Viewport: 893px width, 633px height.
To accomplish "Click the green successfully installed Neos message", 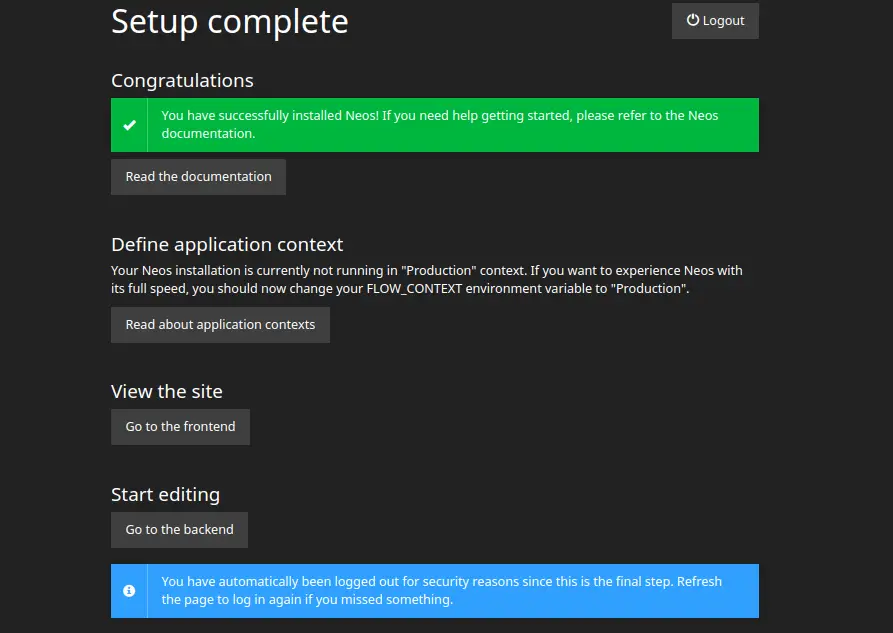I will pyautogui.click(x=435, y=125).
